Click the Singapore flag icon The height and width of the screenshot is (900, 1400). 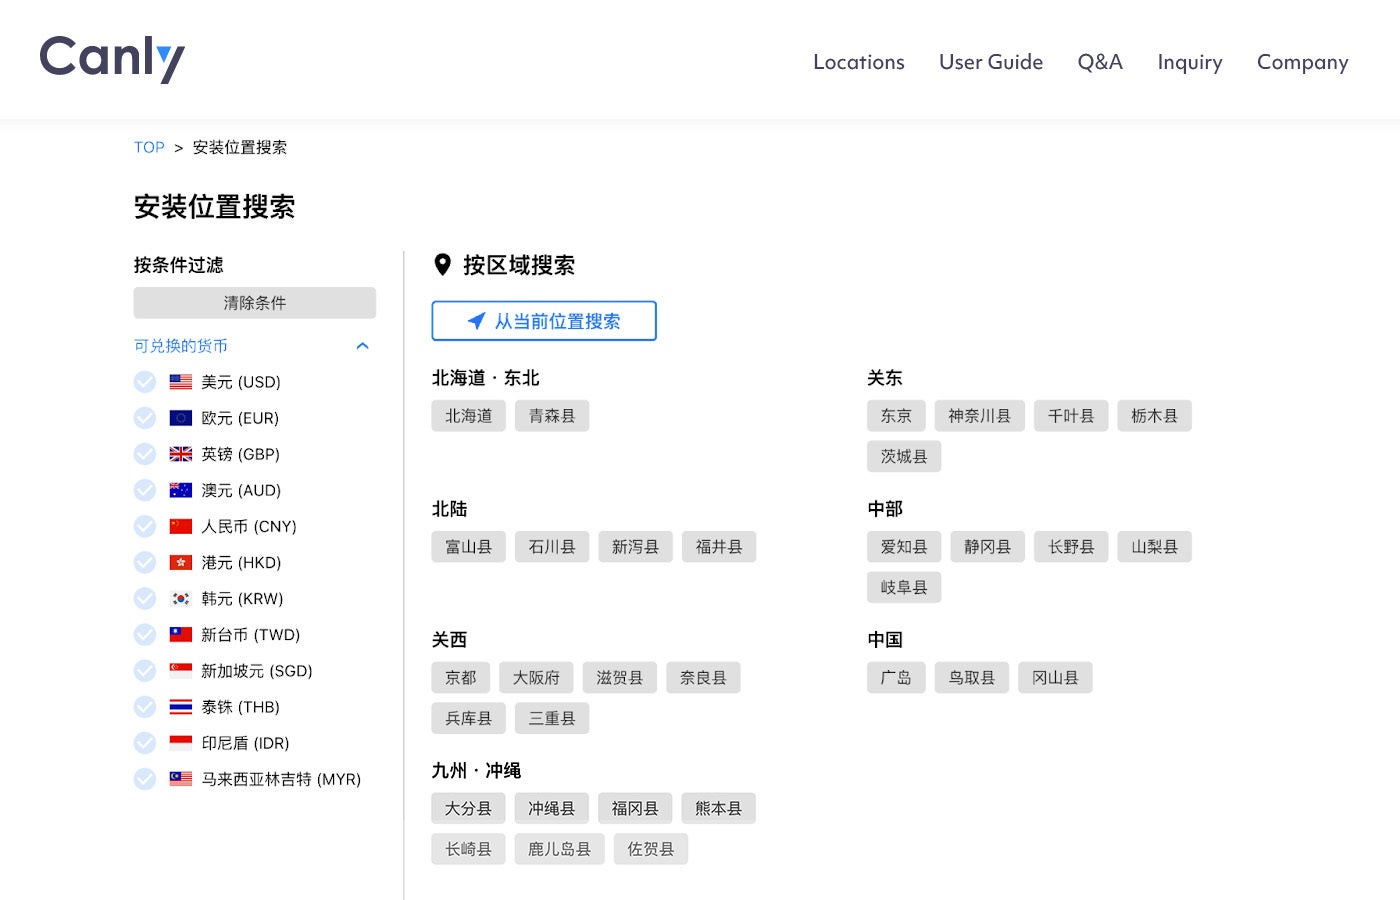tap(181, 670)
